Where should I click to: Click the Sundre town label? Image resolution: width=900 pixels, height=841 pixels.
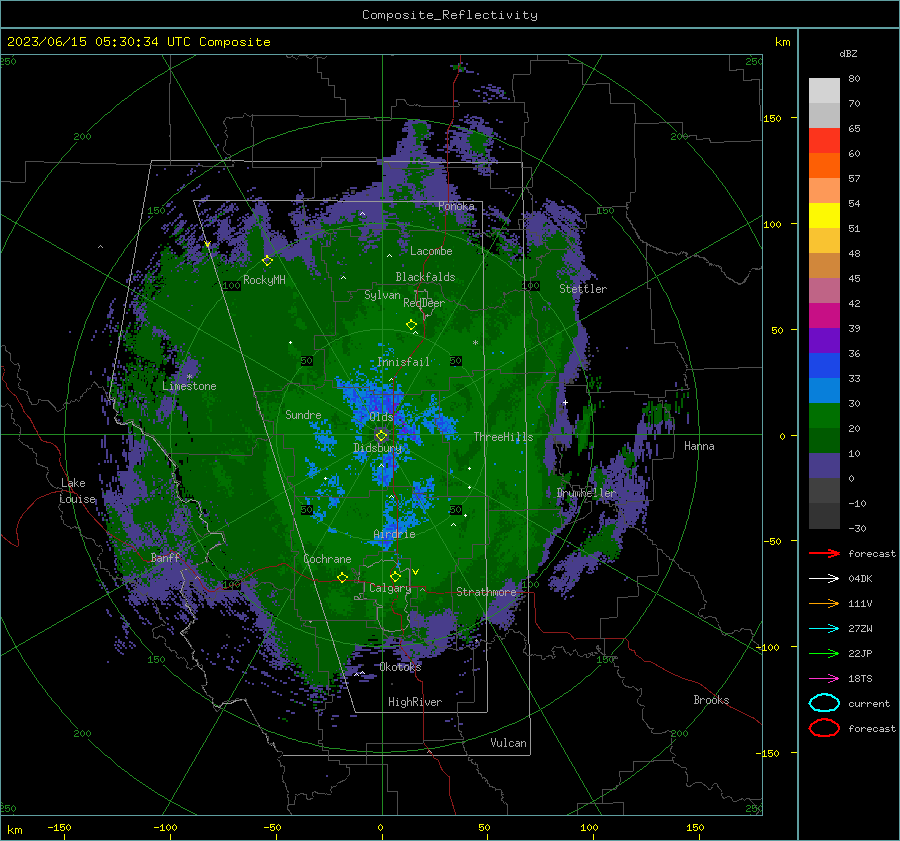pyautogui.click(x=303, y=414)
